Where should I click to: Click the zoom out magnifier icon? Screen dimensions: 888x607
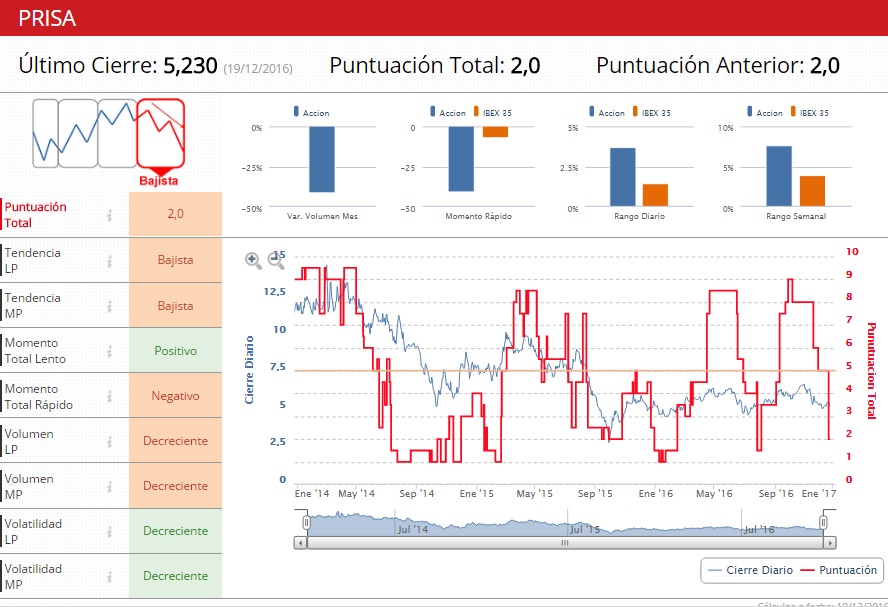click(276, 259)
